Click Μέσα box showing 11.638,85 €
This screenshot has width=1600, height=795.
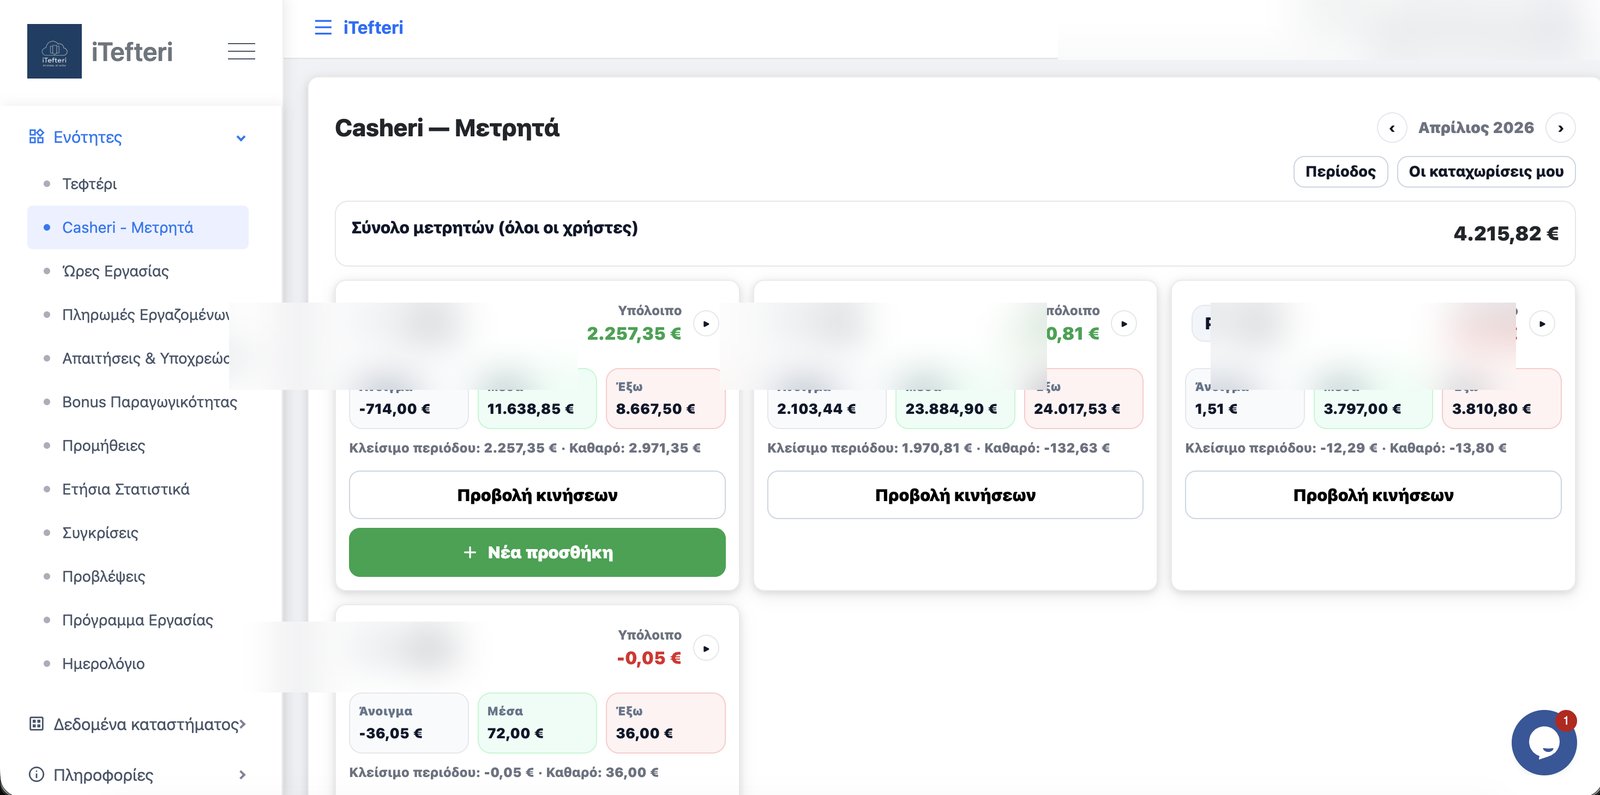click(x=537, y=399)
